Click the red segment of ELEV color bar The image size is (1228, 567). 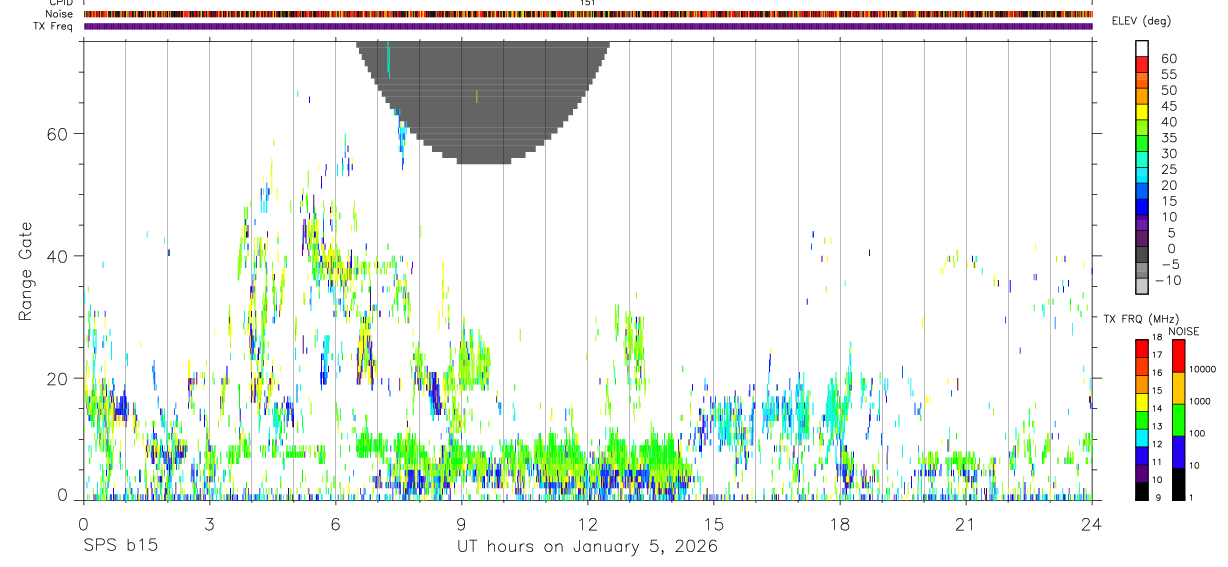1142,64
